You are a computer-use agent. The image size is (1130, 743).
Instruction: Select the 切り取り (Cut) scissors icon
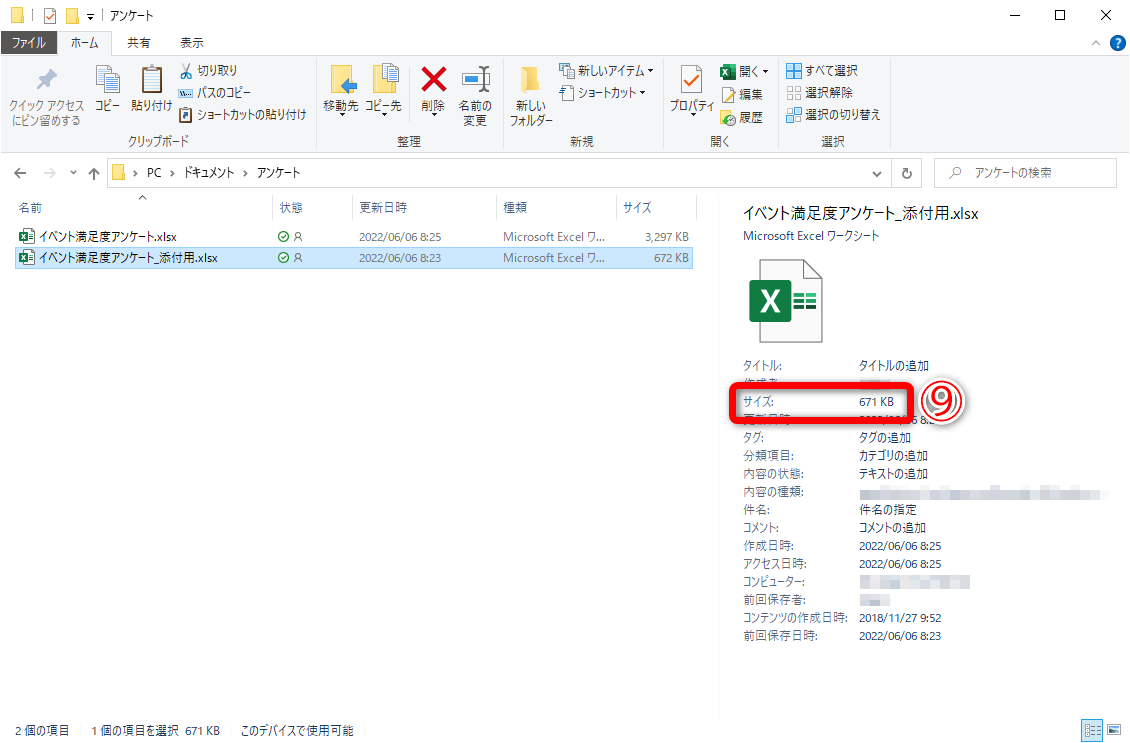(186, 69)
